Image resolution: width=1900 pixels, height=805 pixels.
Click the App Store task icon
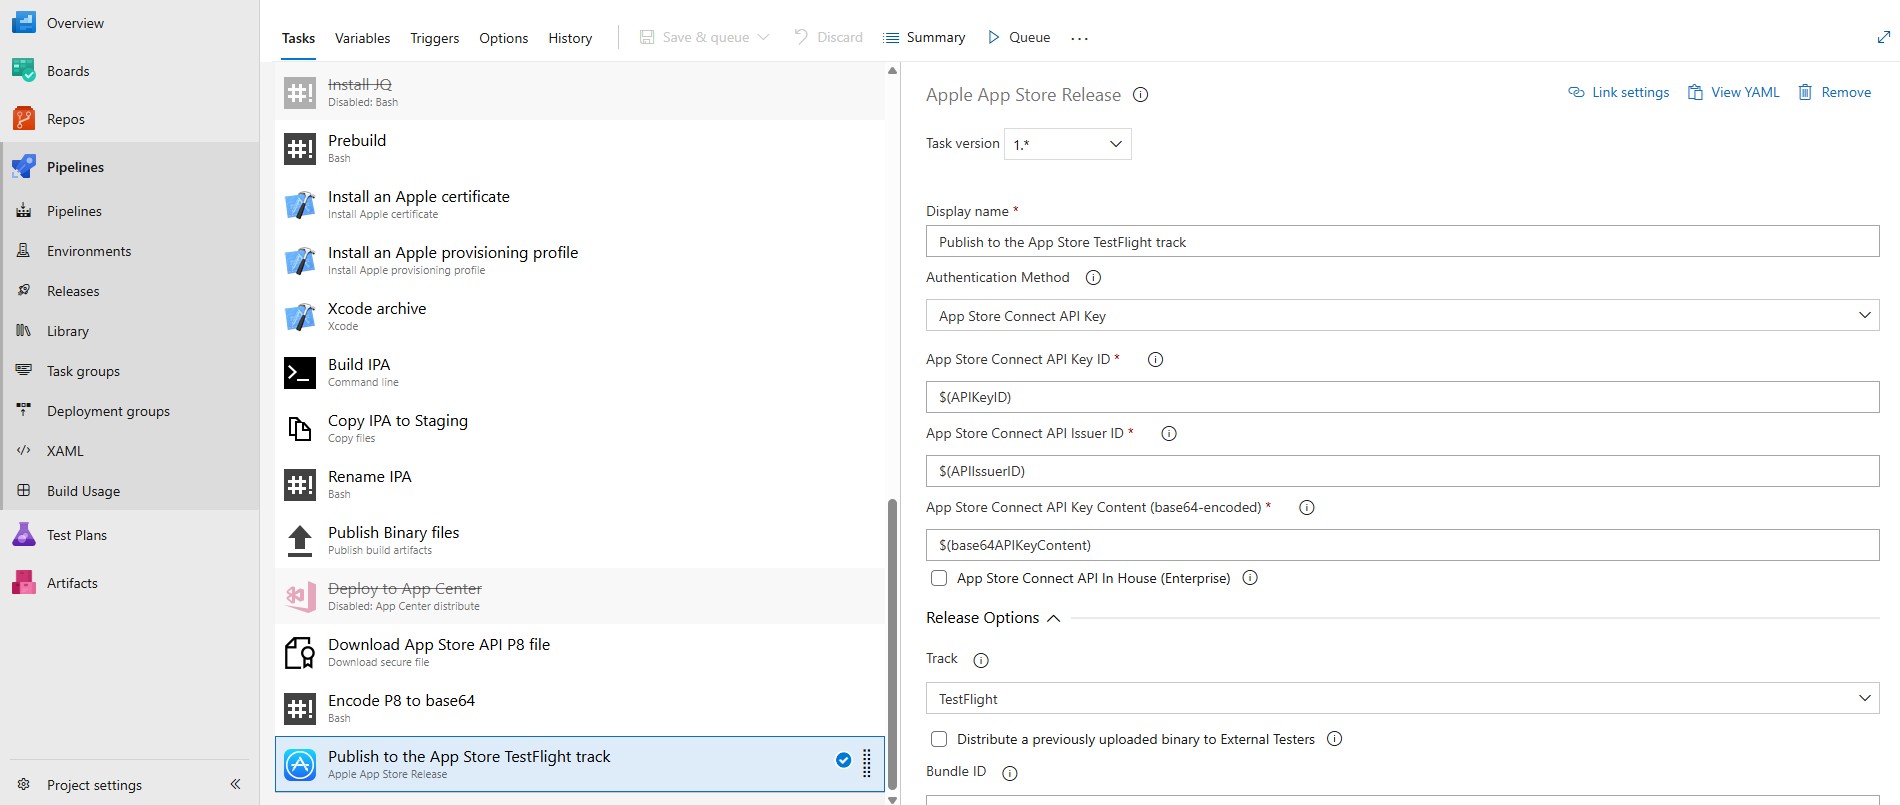click(300, 765)
